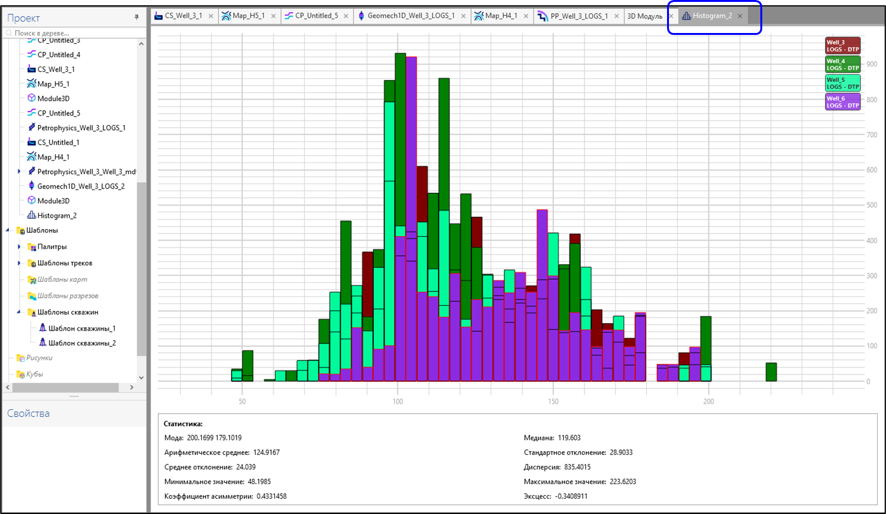The image size is (886, 514).
Task: Pin the Проект panel with pushpin icon
Action: 136,18
